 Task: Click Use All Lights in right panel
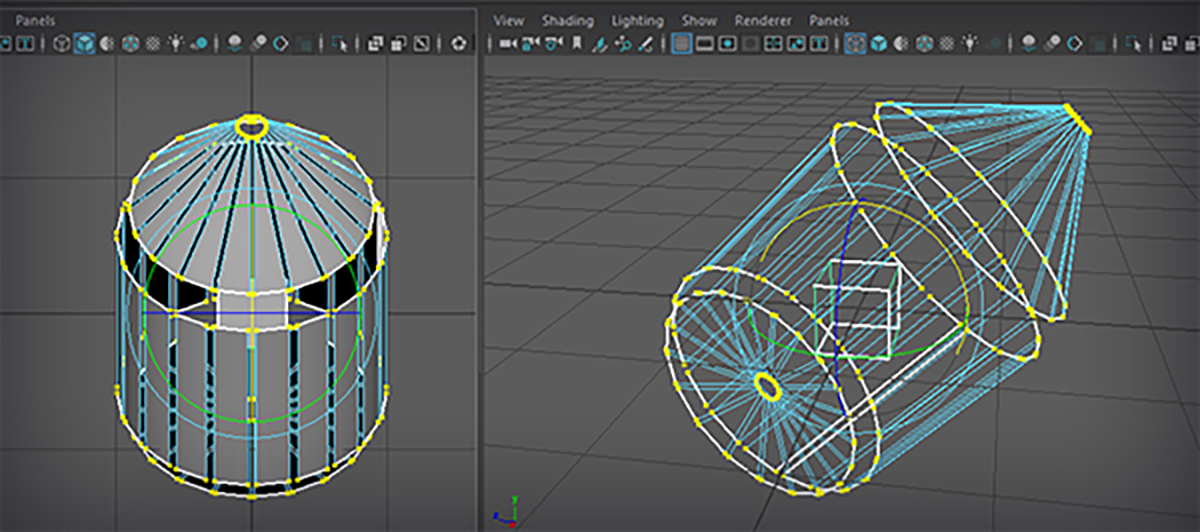[971, 43]
